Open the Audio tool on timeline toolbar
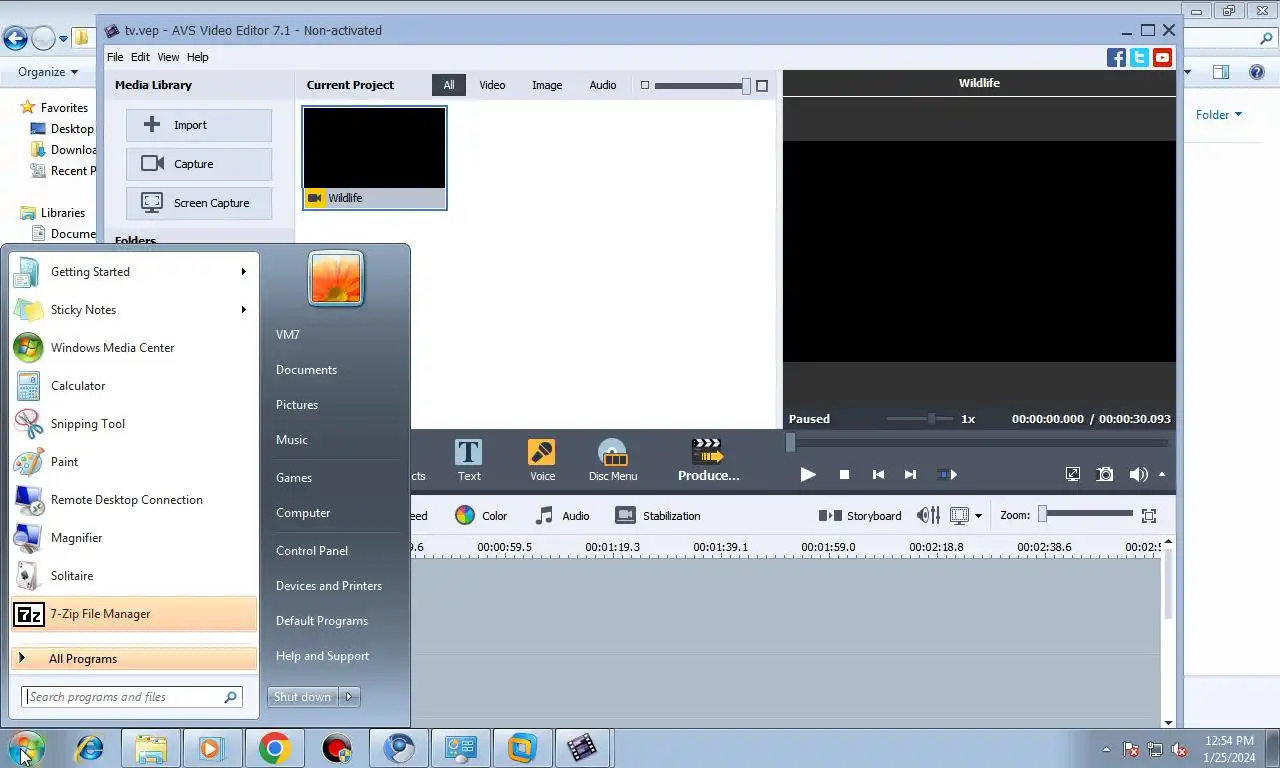The width and height of the screenshot is (1280, 768). tap(562, 516)
